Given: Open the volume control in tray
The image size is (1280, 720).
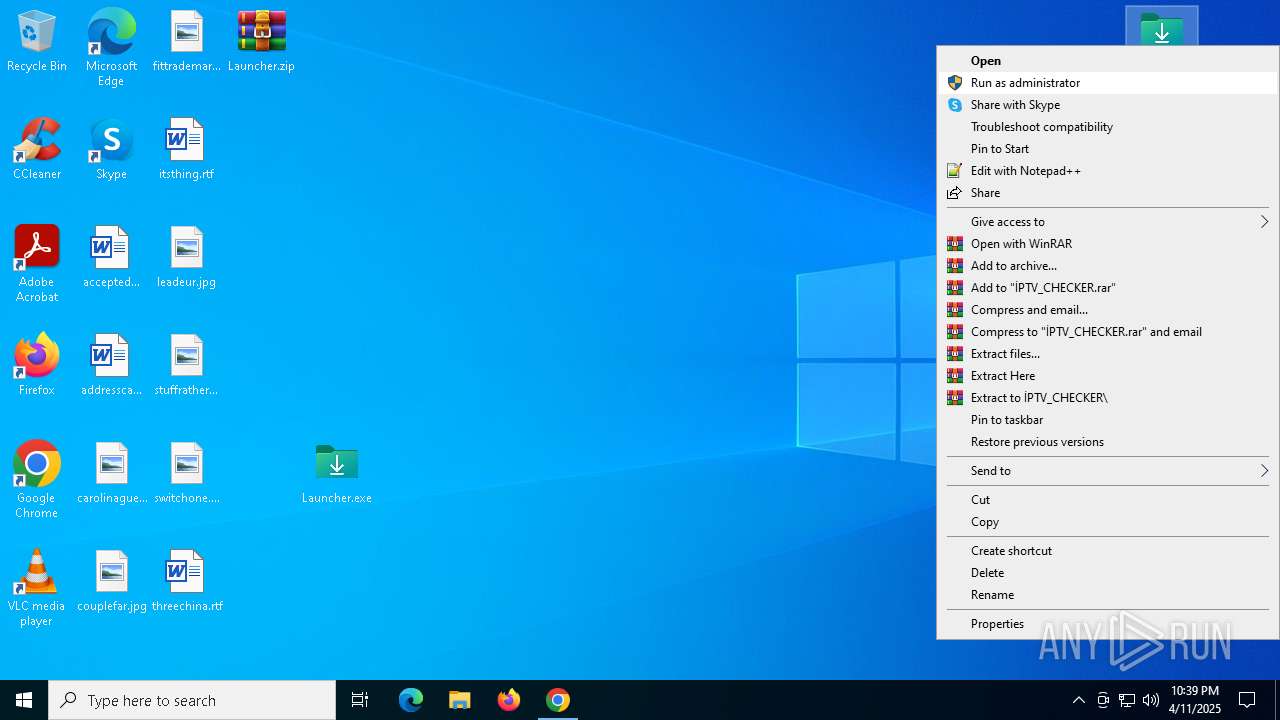Looking at the screenshot, I should pyautogui.click(x=1150, y=700).
